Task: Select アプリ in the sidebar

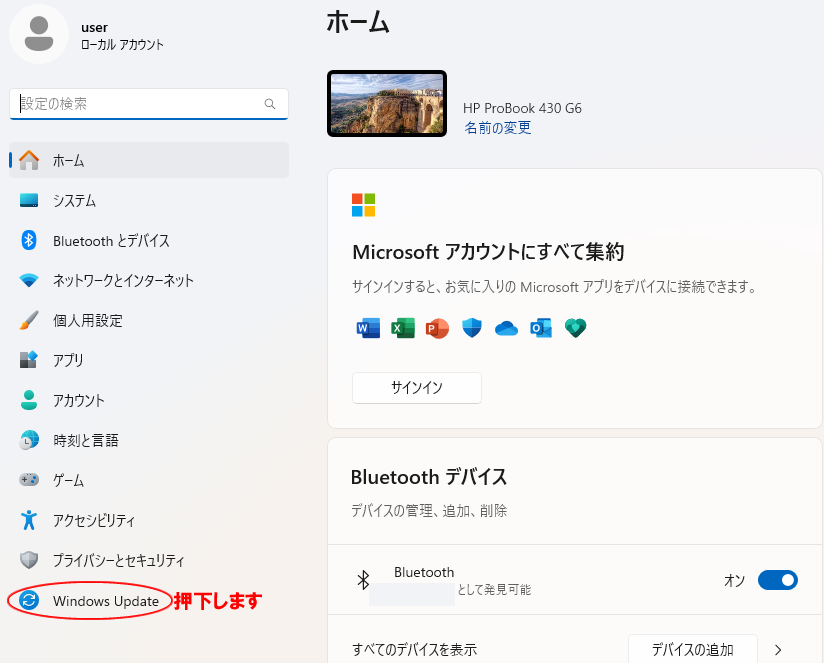Action: pos(149,360)
